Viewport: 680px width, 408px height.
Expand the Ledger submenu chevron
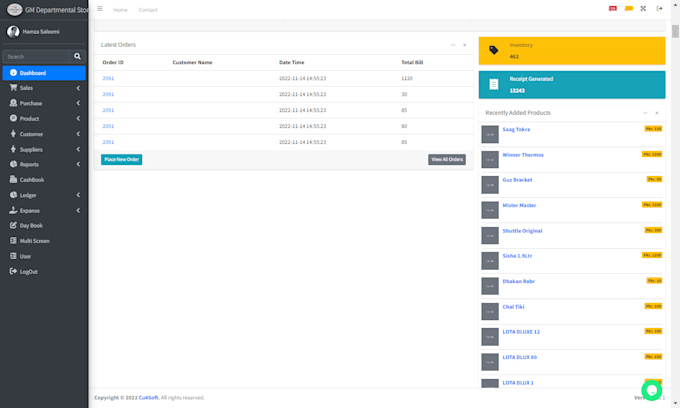78,195
